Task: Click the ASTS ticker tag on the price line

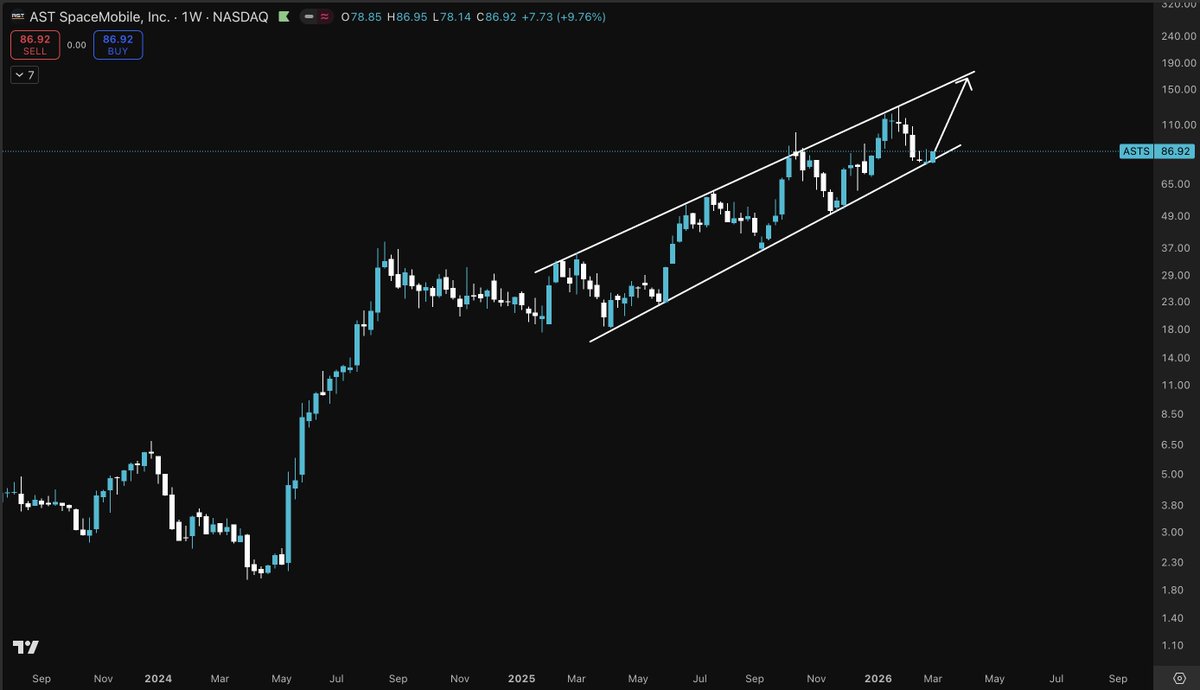Action: coord(1137,152)
